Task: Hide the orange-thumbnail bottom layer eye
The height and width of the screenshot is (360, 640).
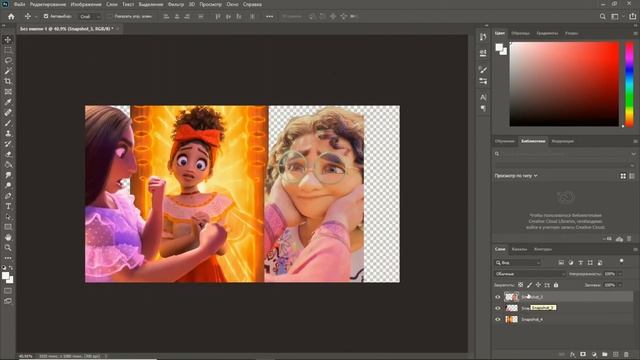Action: click(498, 319)
